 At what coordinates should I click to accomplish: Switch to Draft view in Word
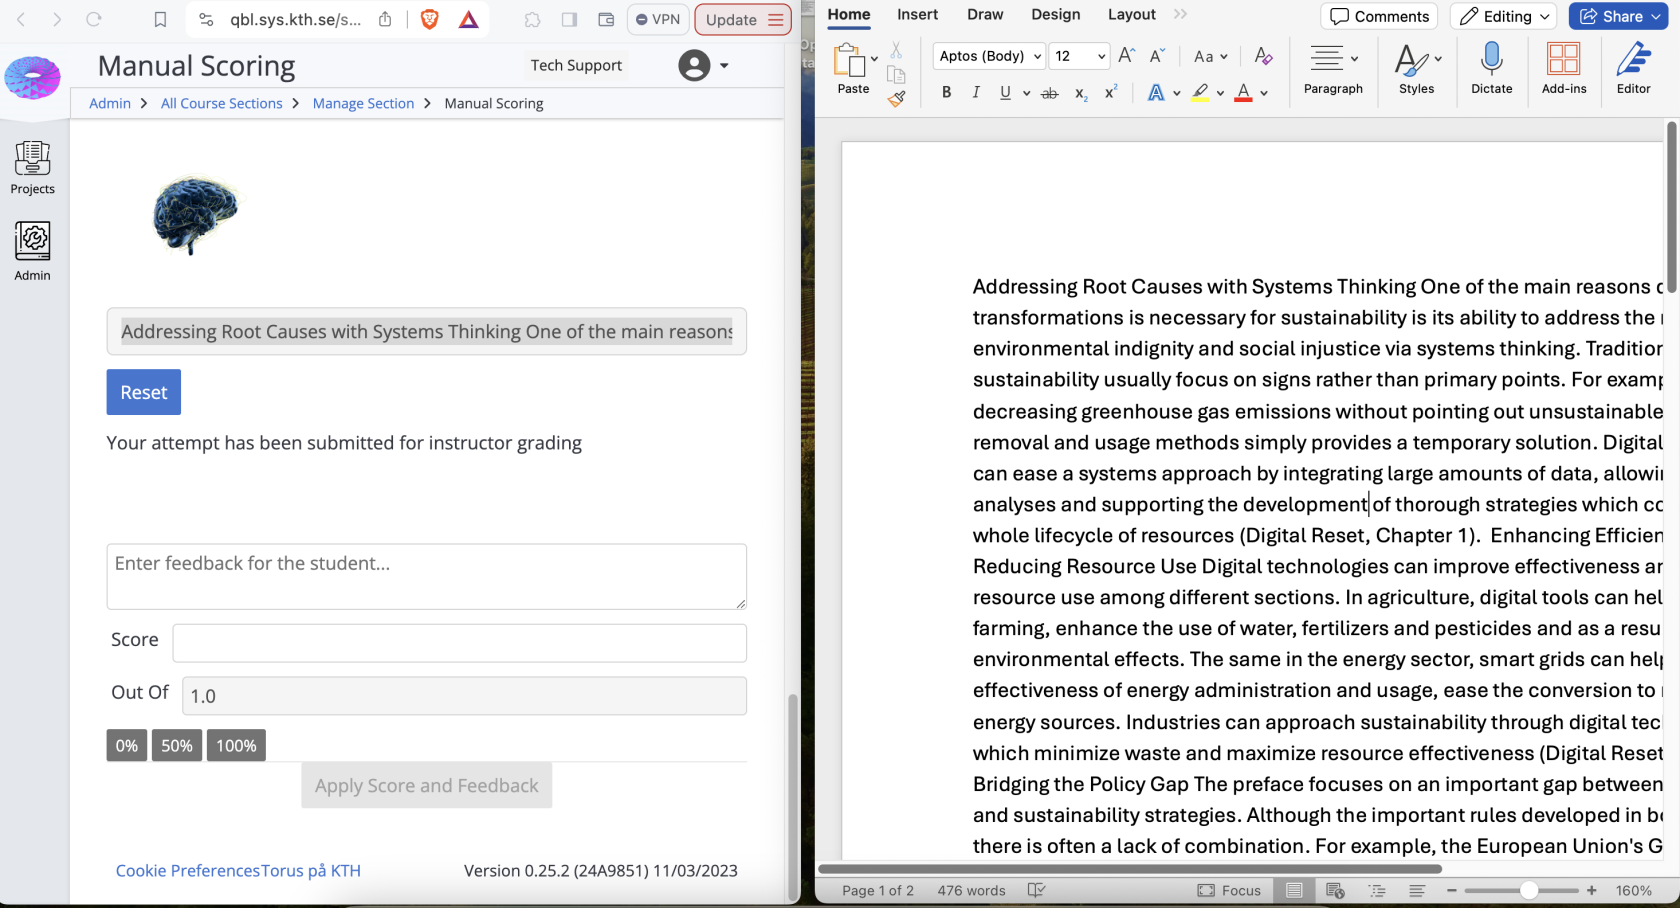pos(1417,890)
